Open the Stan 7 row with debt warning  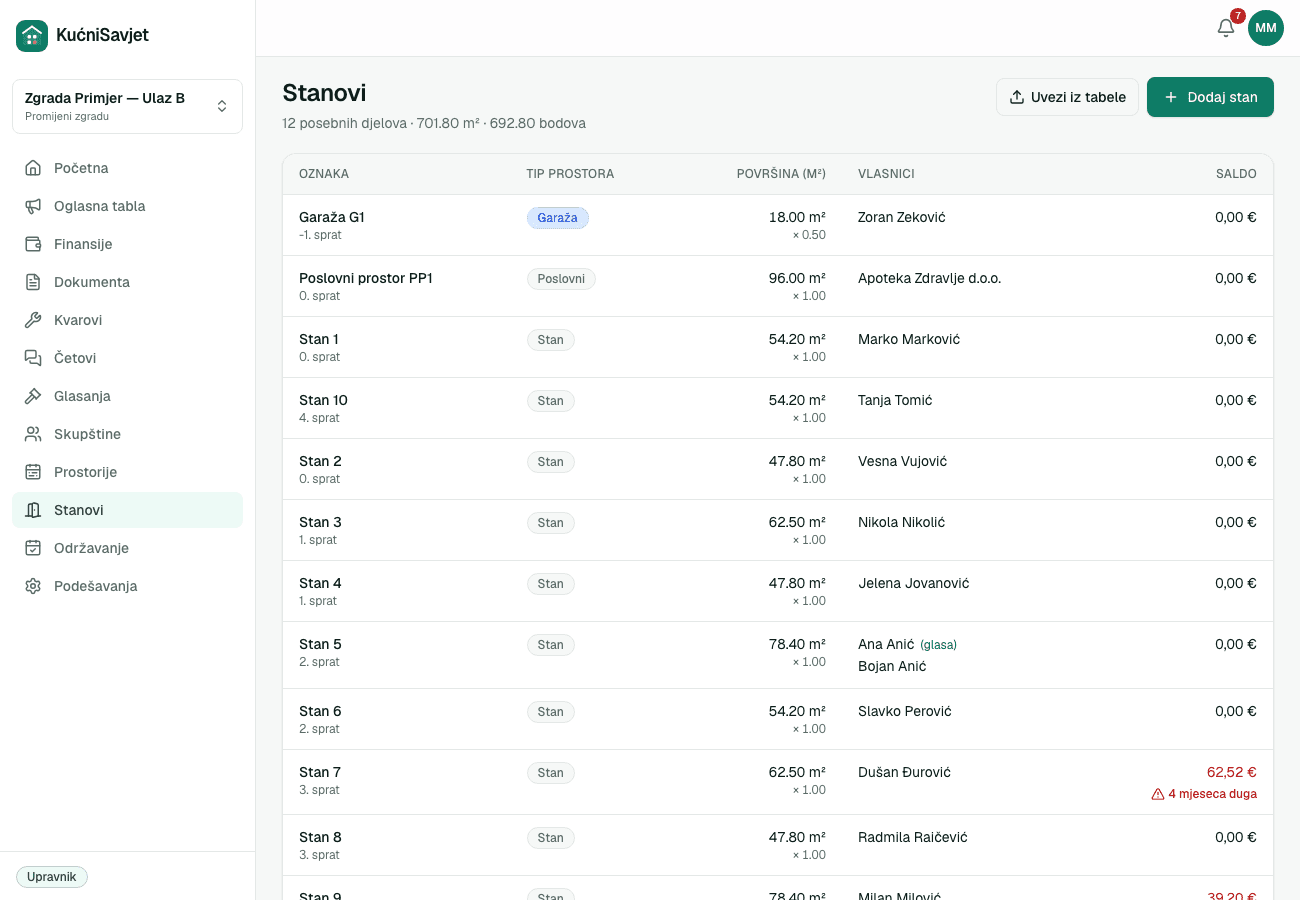(x=778, y=782)
